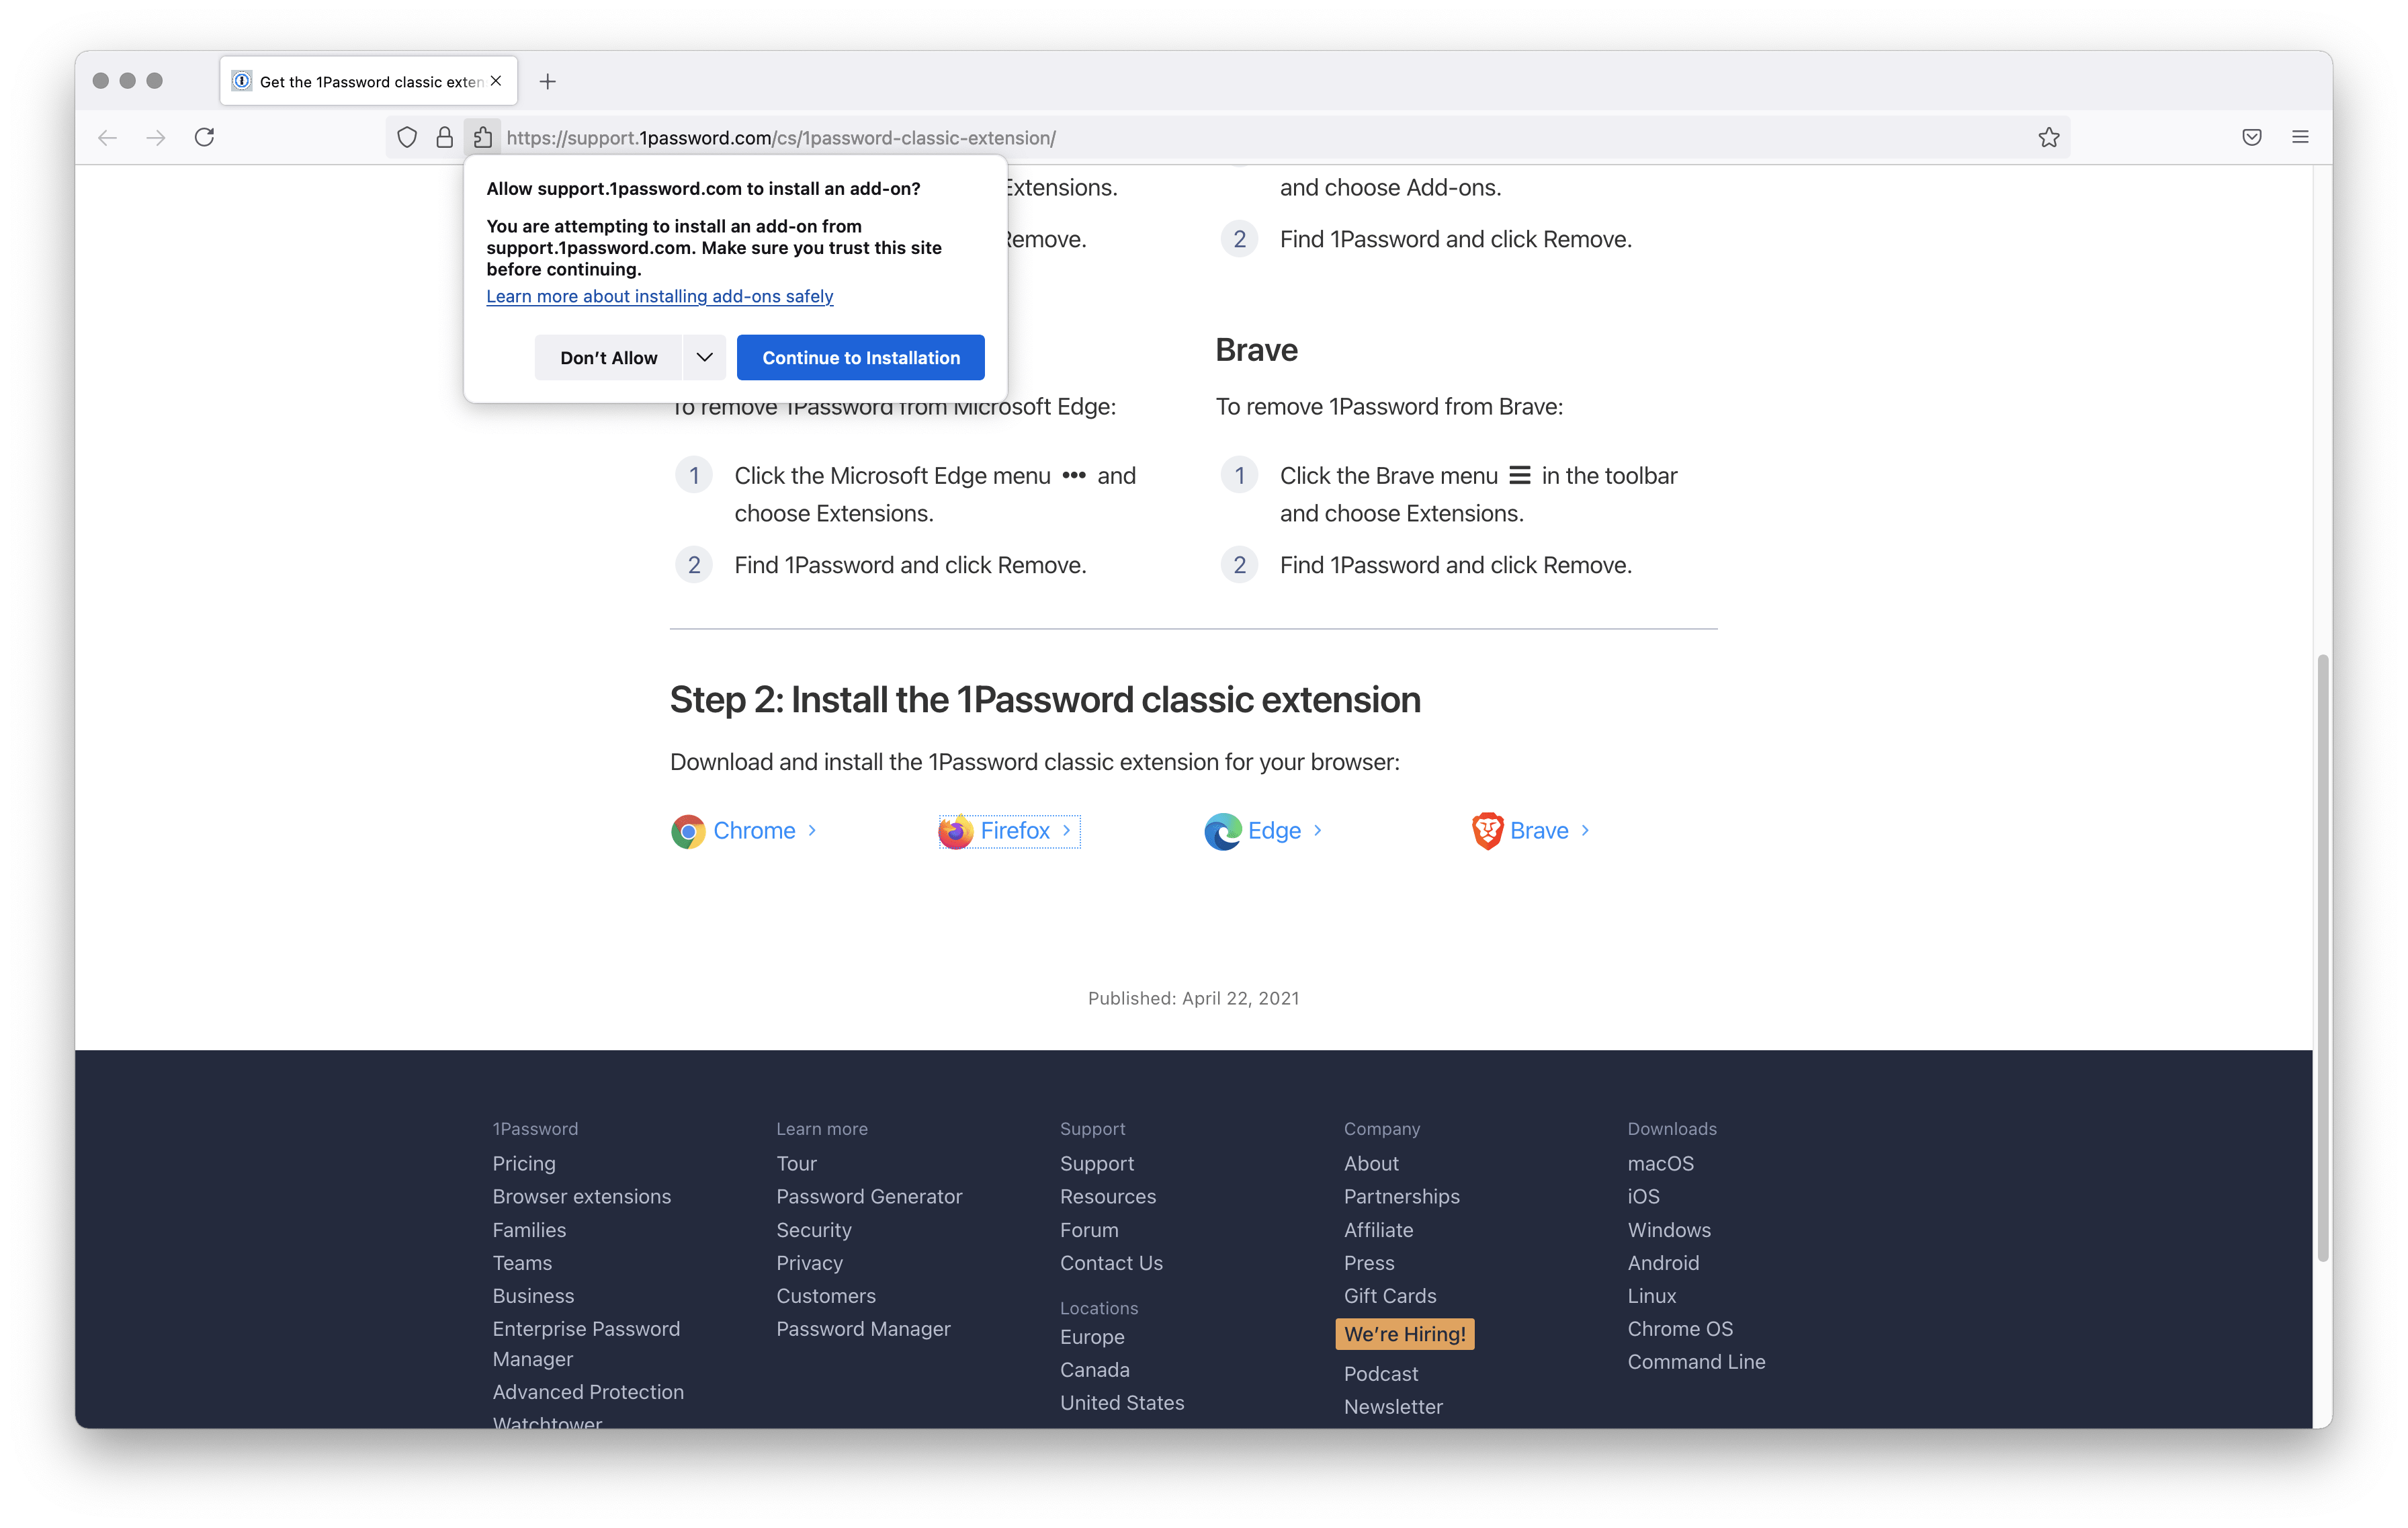Open the tracking protection shield

coord(407,138)
